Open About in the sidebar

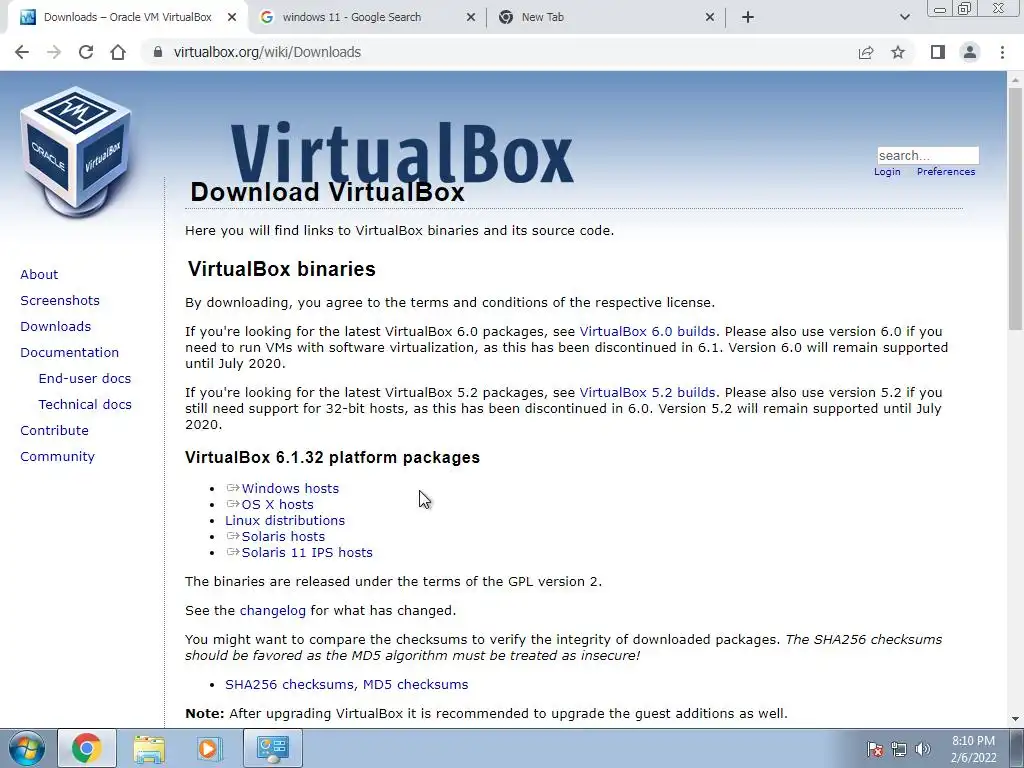tap(39, 274)
